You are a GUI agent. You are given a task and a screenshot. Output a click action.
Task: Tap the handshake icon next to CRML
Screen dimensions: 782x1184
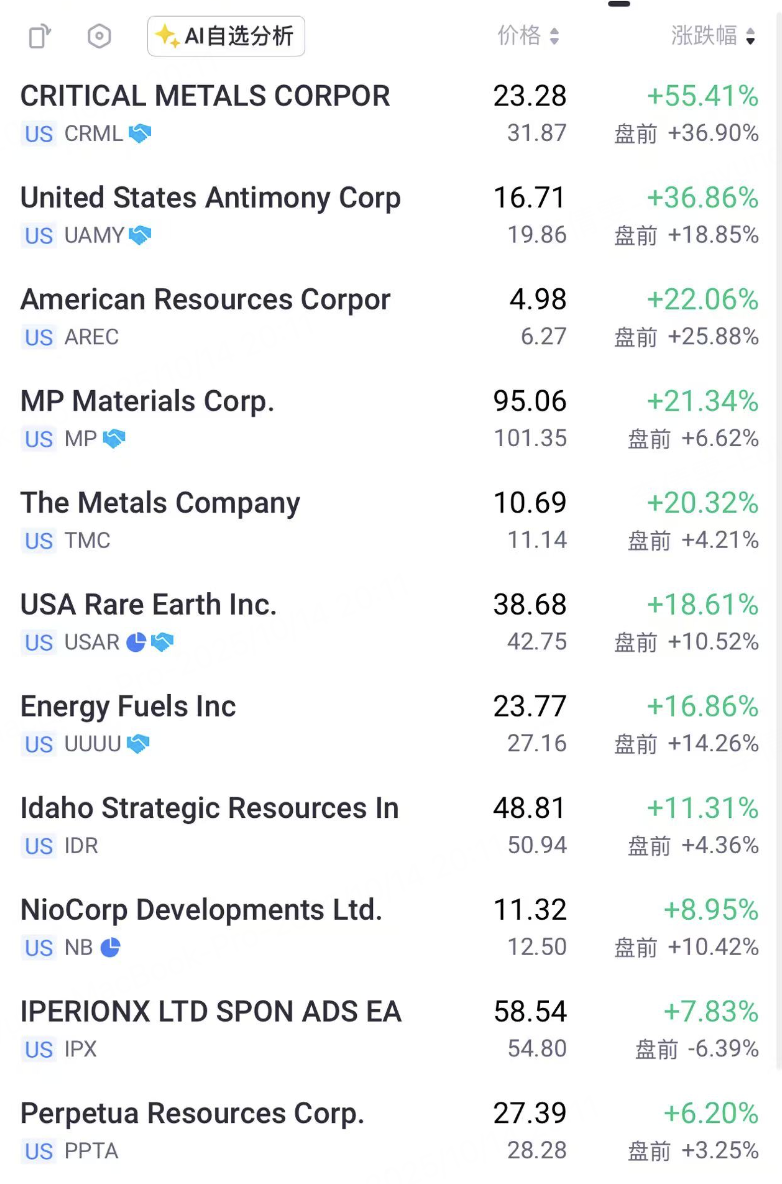140,133
